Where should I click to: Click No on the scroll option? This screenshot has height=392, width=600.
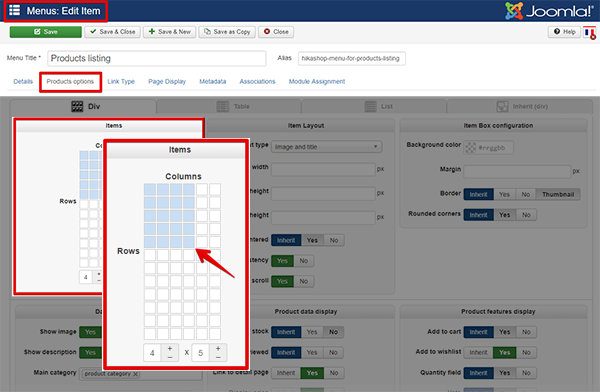point(304,281)
